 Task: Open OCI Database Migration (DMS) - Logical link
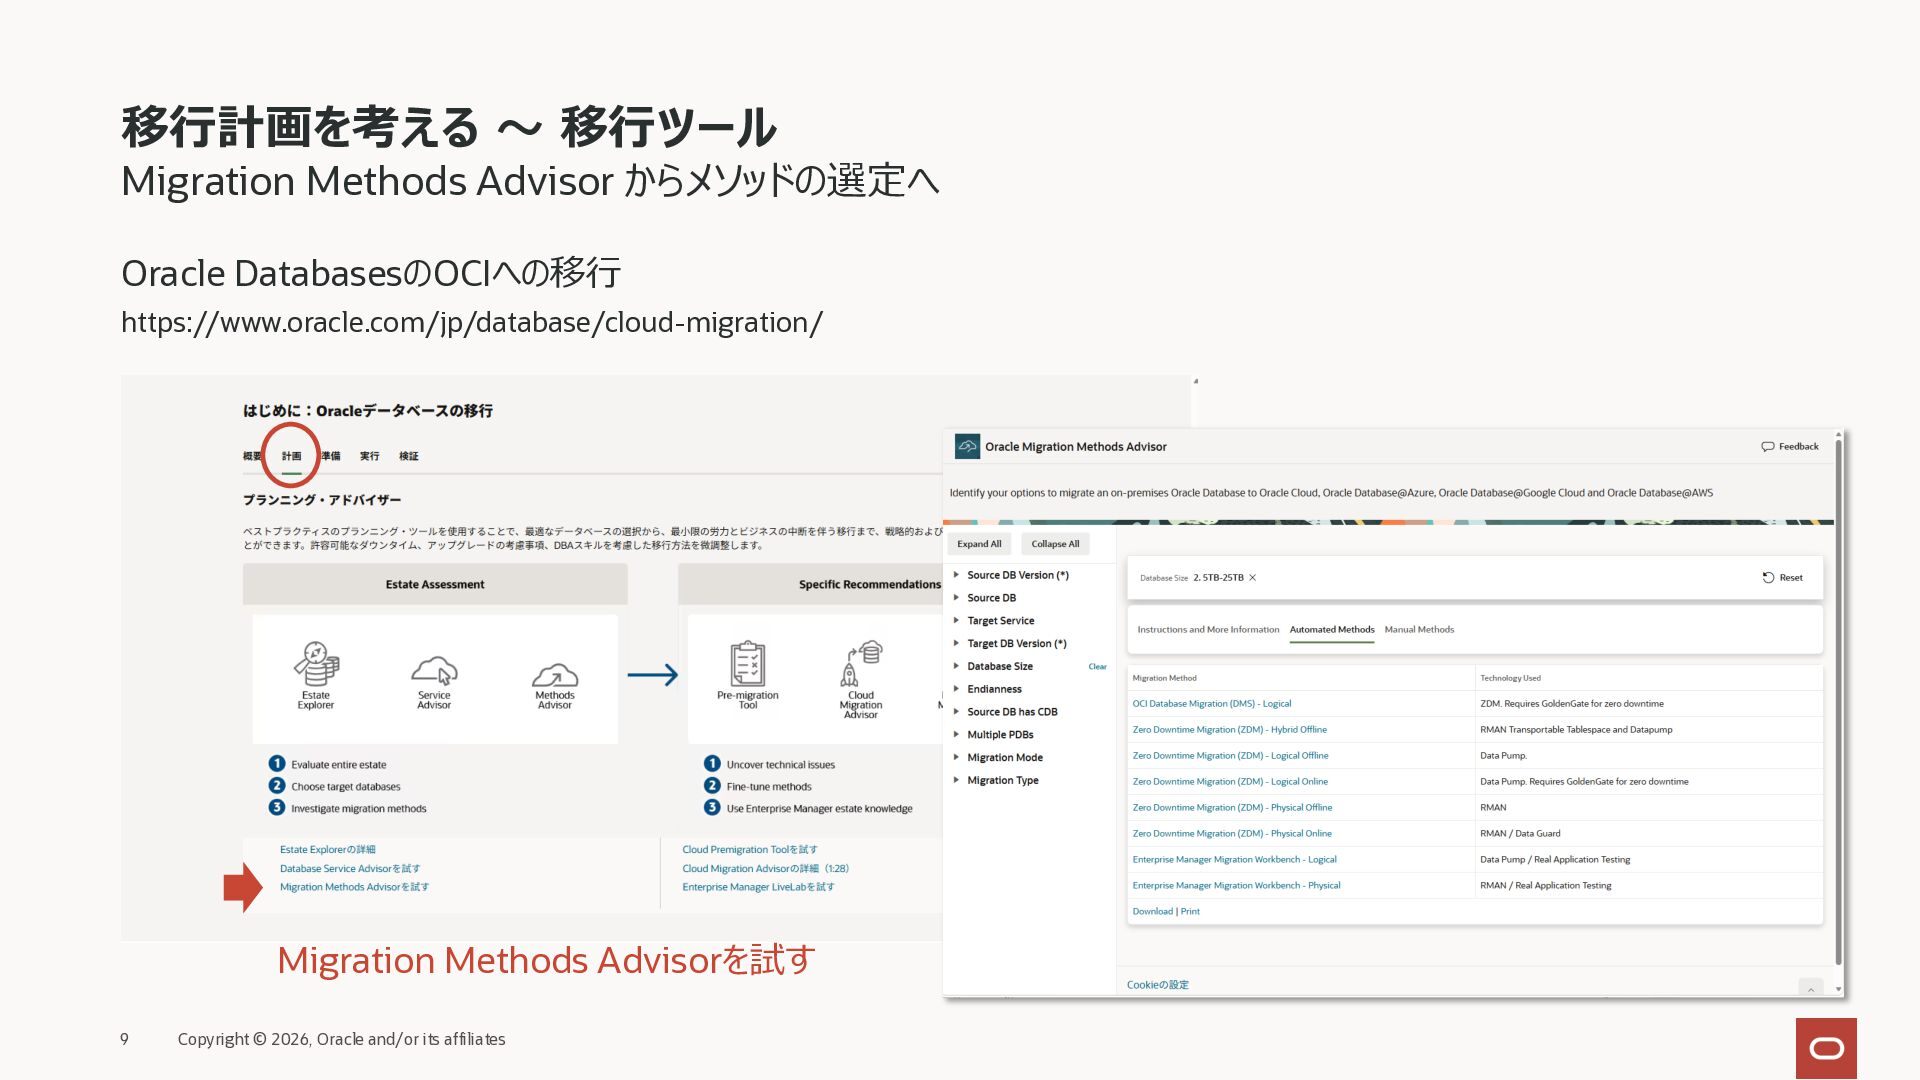1211,704
